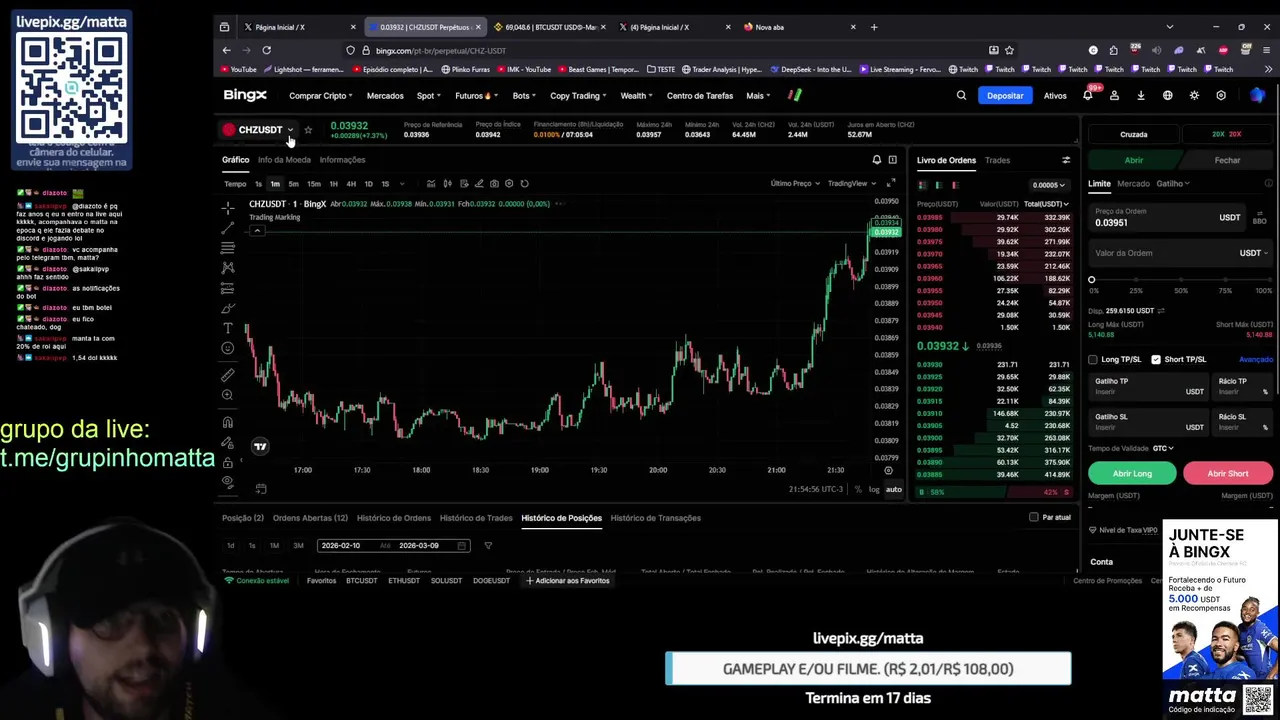Open the hexagon settings icon in header
Screen dimensions: 1280x720
pos(1221,96)
